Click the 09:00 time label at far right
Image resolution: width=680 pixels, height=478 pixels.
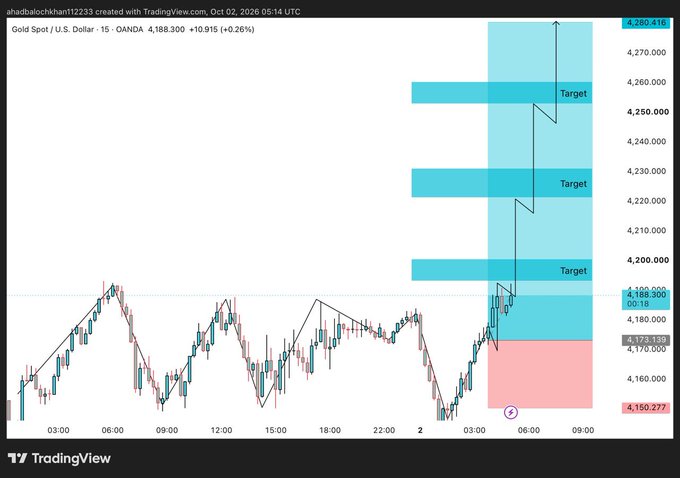[583, 430]
